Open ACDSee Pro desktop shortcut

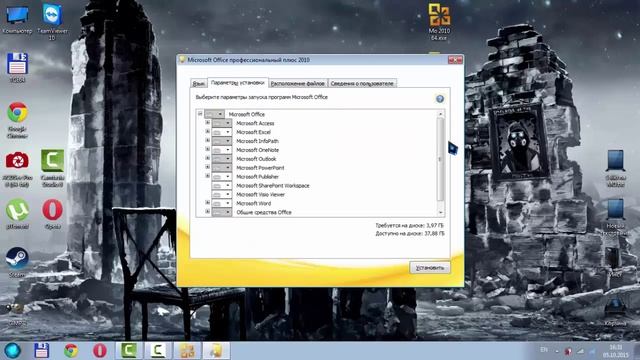17,169
